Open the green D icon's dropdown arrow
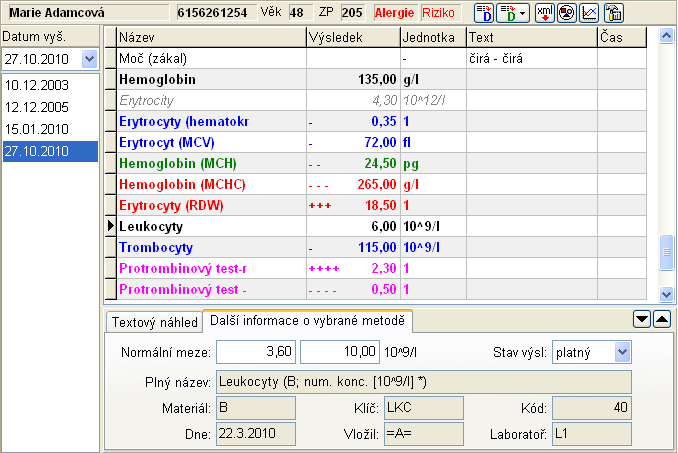The width and height of the screenshot is (678, 453). 524,13
